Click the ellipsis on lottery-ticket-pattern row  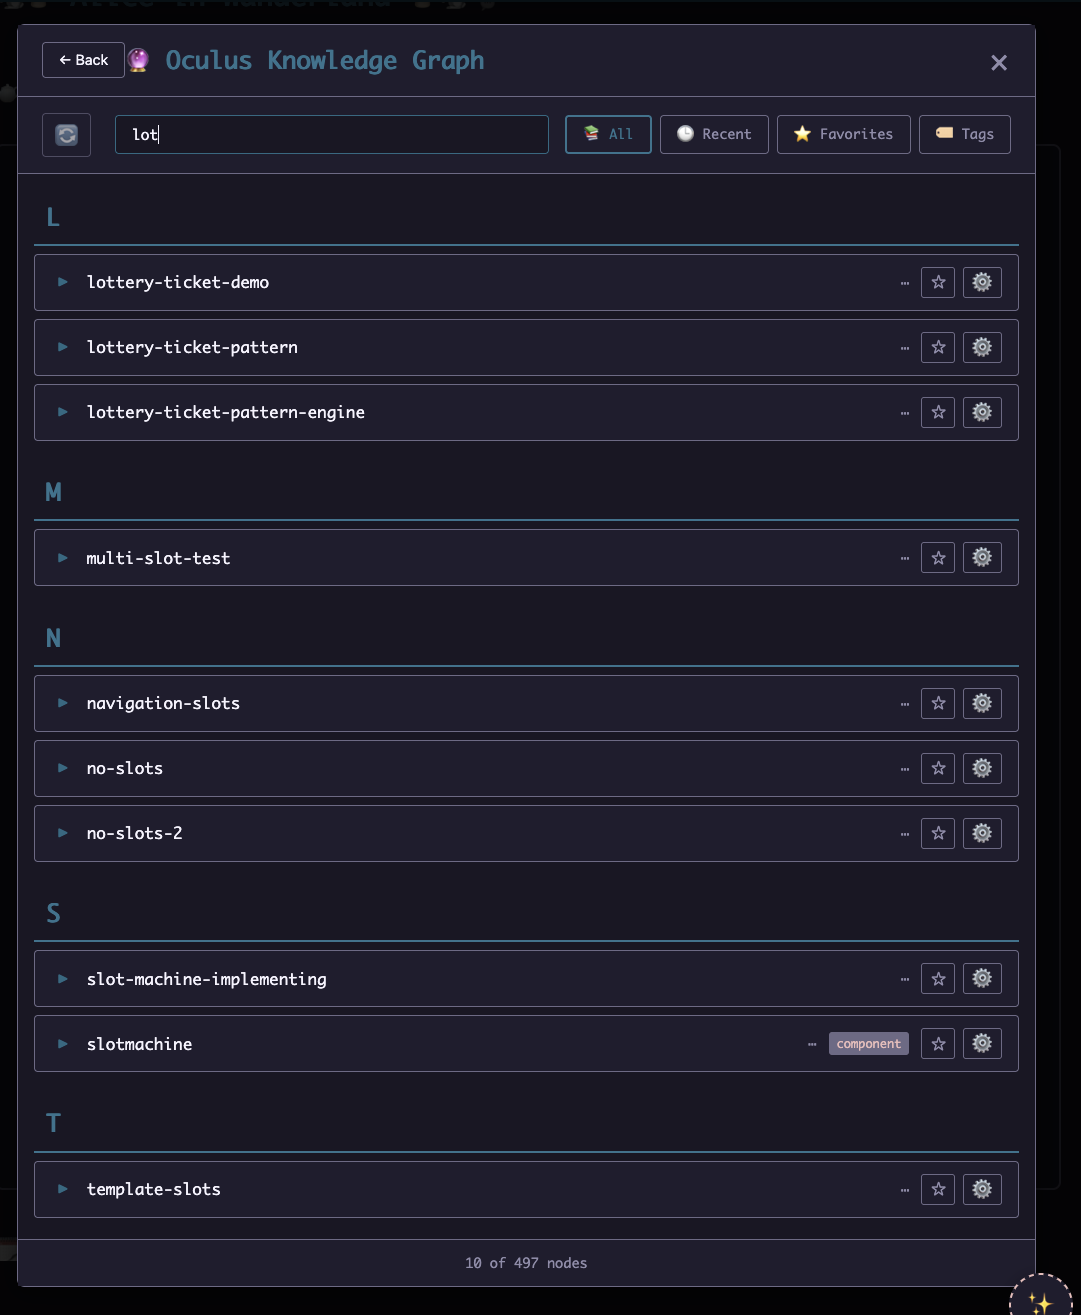point(905,348)
